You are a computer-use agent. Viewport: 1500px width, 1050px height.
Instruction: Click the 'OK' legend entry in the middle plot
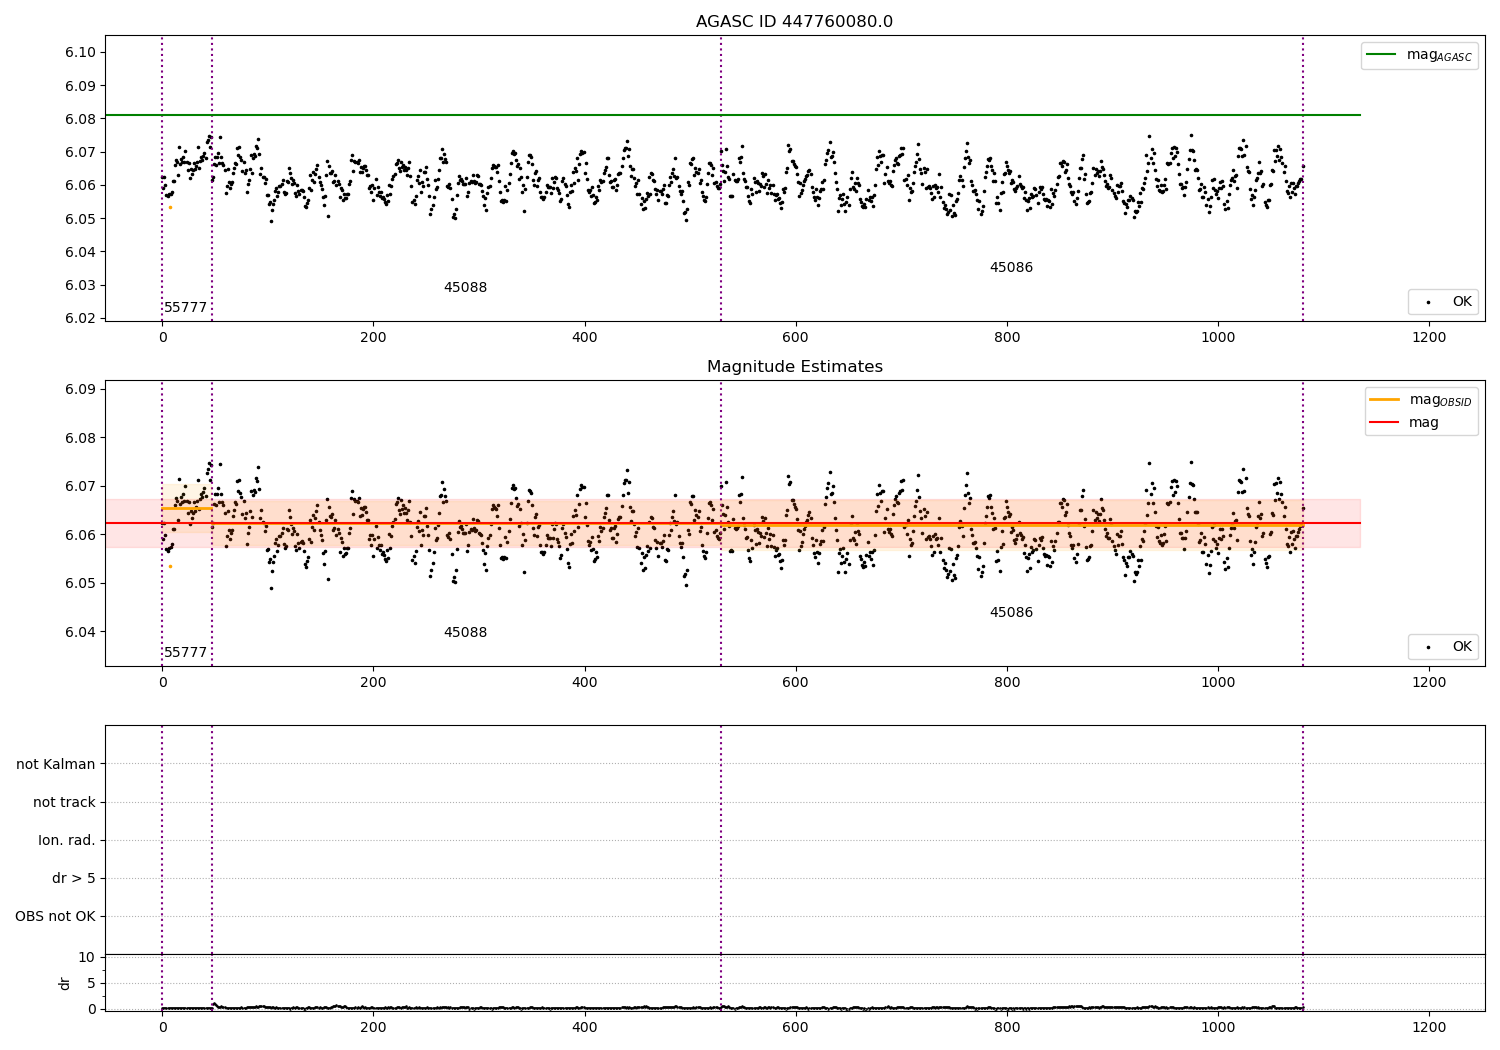(1462, 646)
